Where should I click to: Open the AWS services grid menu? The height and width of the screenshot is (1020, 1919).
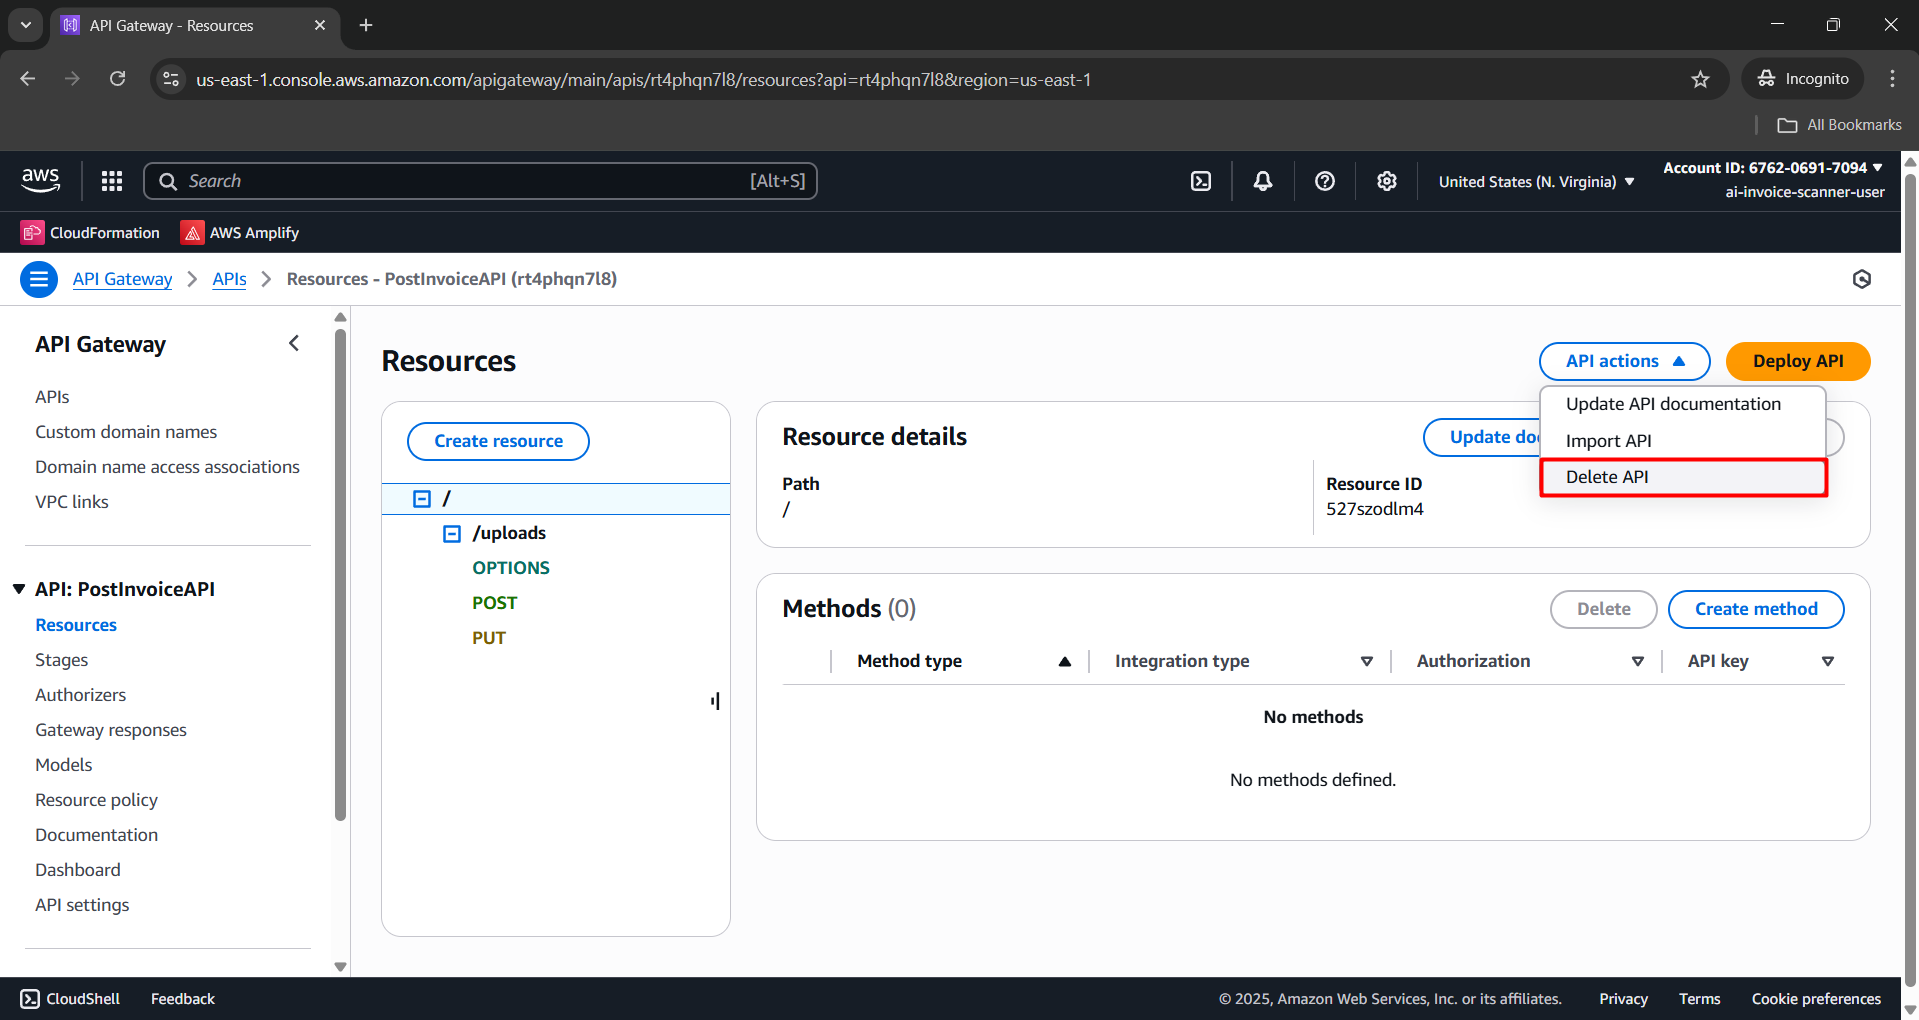coord(111,181)
